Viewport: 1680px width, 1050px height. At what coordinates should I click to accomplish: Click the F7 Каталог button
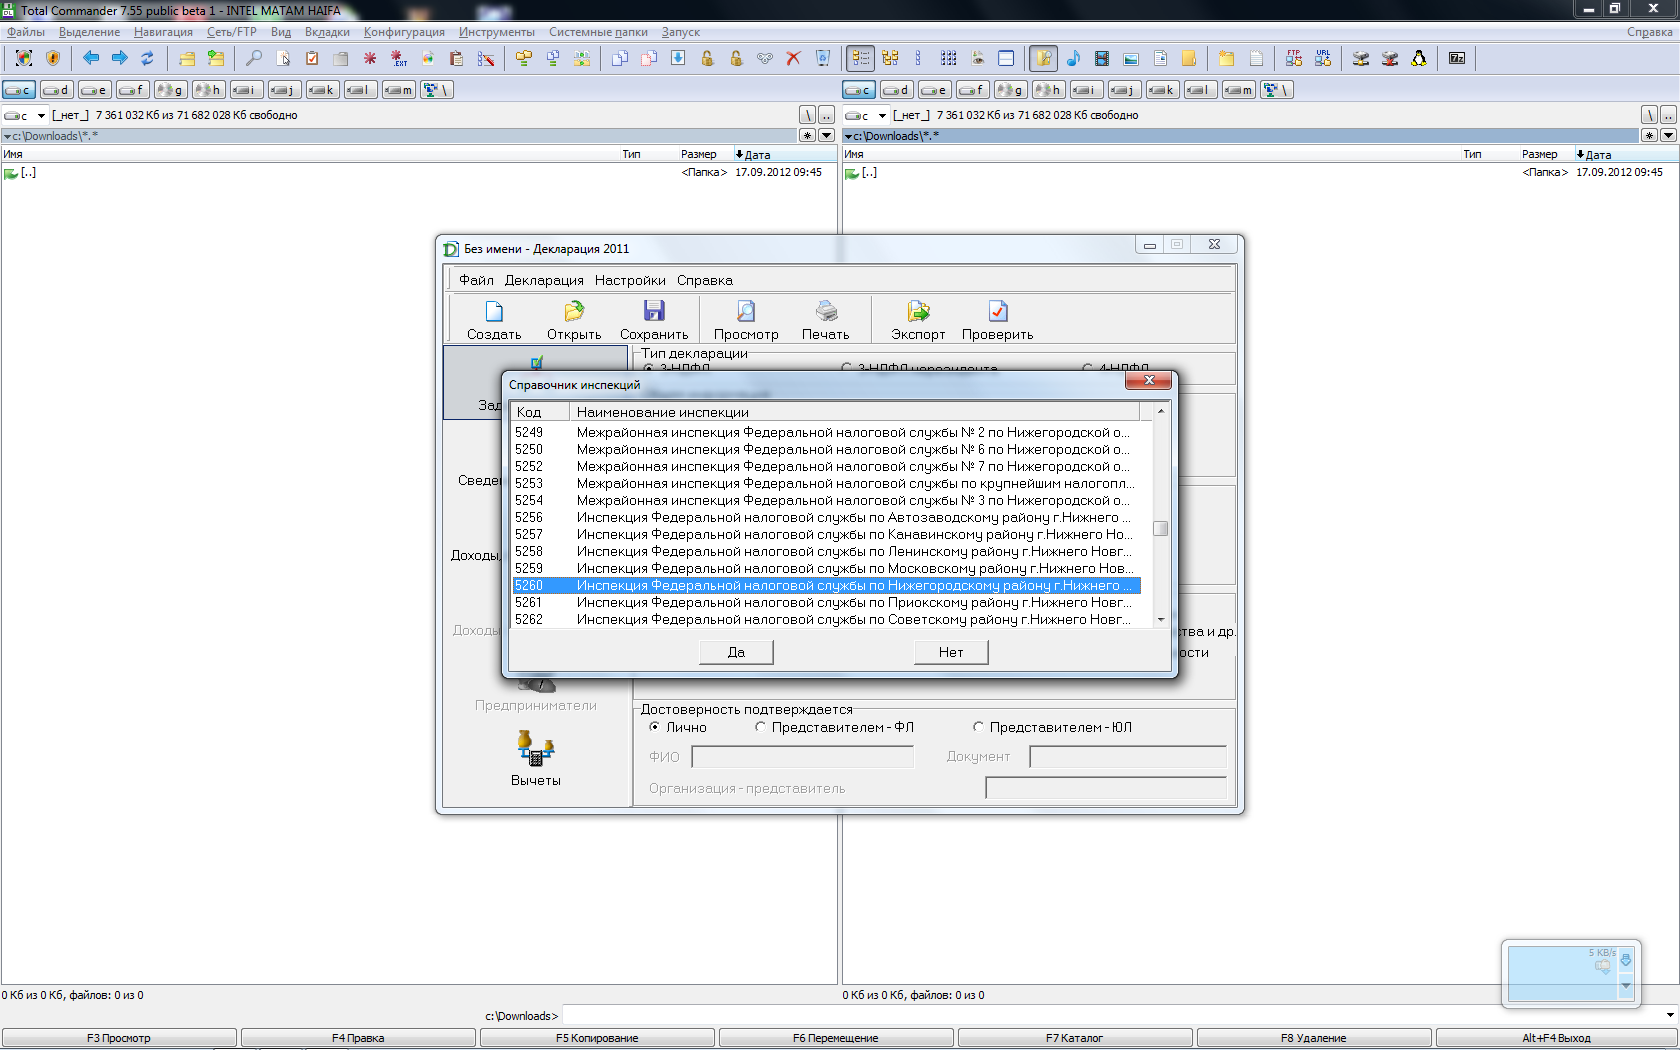(1075, 1038)
